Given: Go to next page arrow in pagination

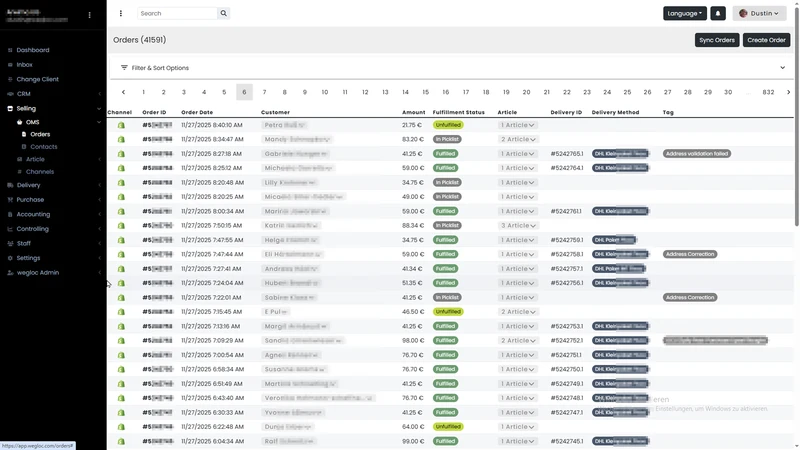Looking at the screenshot, I should coord(788,92).
